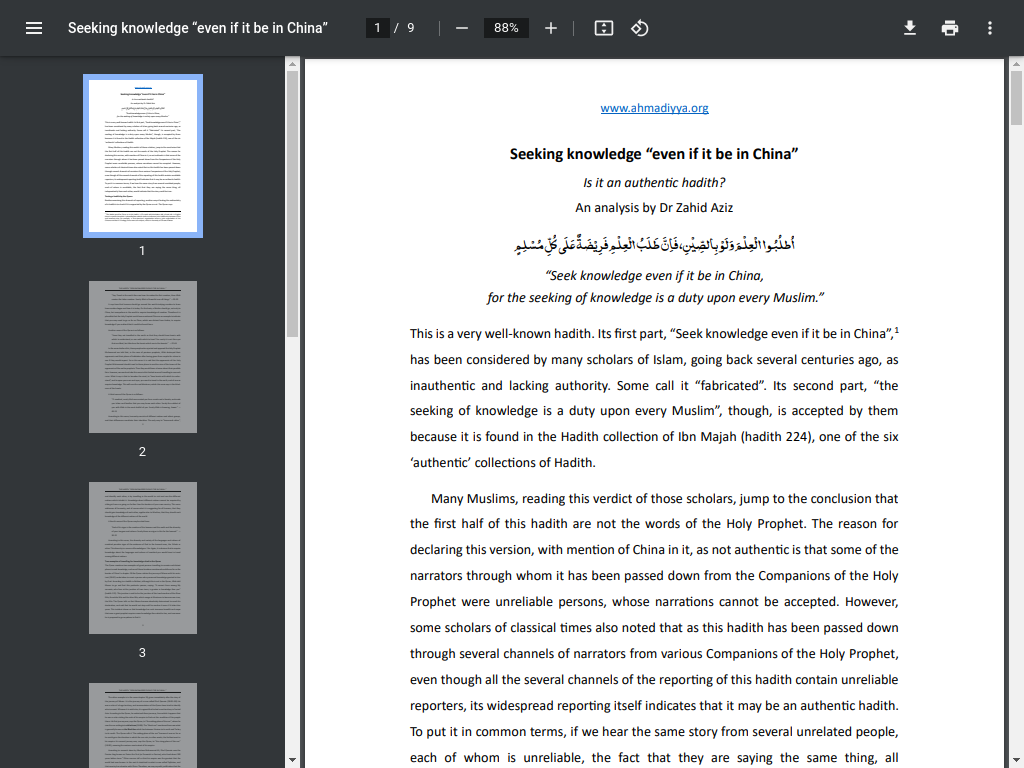The height and width of the screenshot is (768, 1024).
Task: Click the zoom in plus icon
Action: point(551,28)
